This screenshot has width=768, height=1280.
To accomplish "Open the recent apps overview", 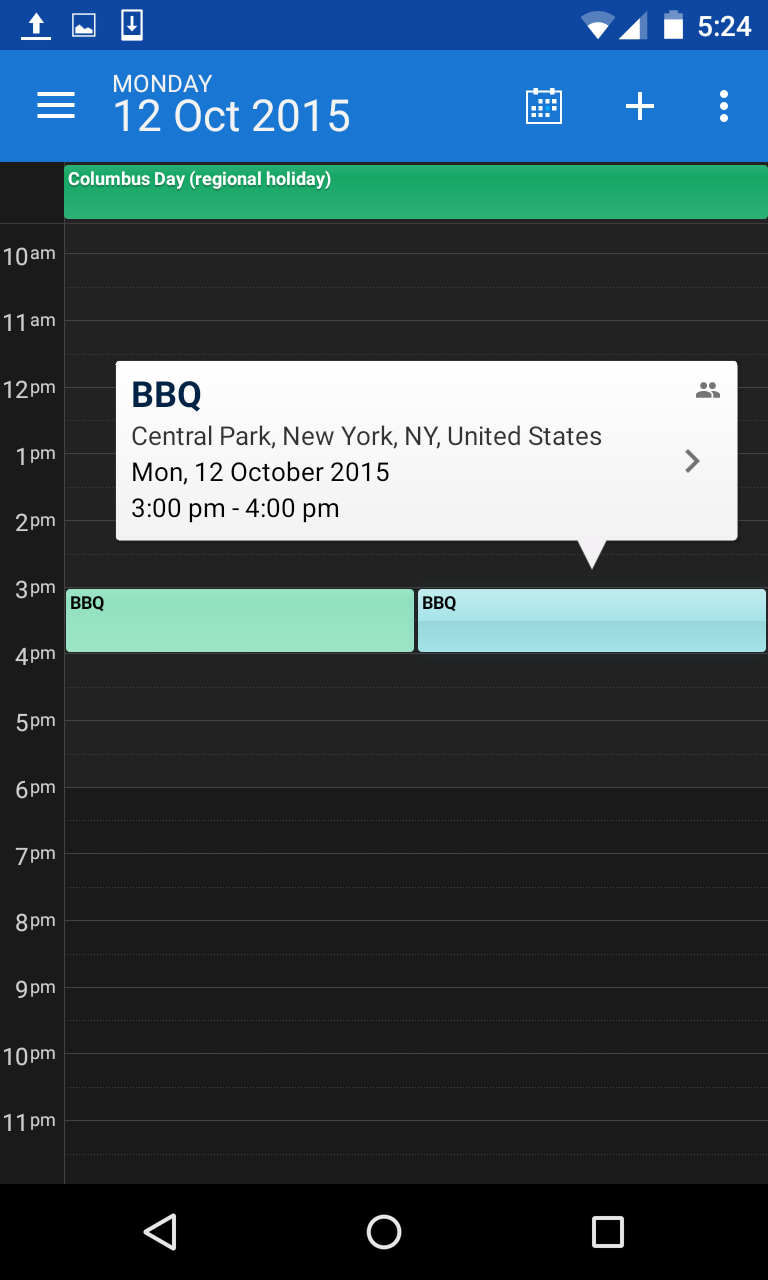I will pyautogui.click(x=607, y=1231).
